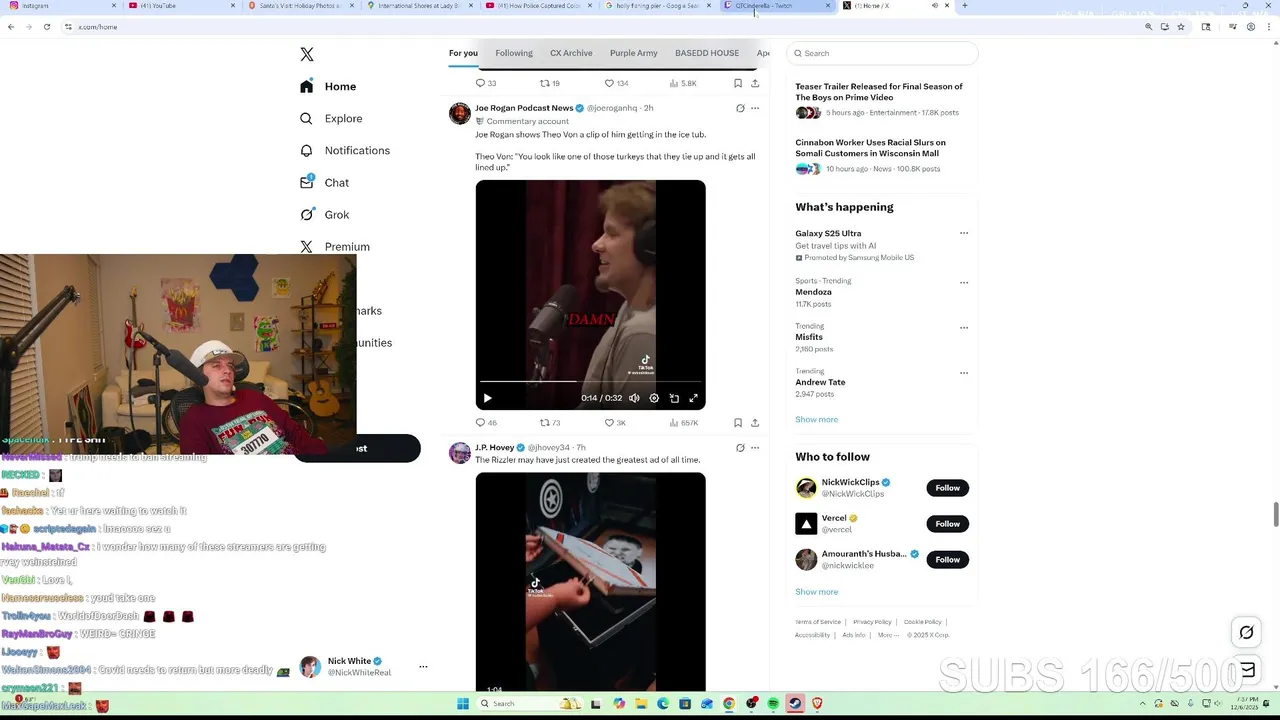Viewport: 1280px width, 720px height.
Task: Open the Home page in the sidebar
Action: [x=328, y=87]
